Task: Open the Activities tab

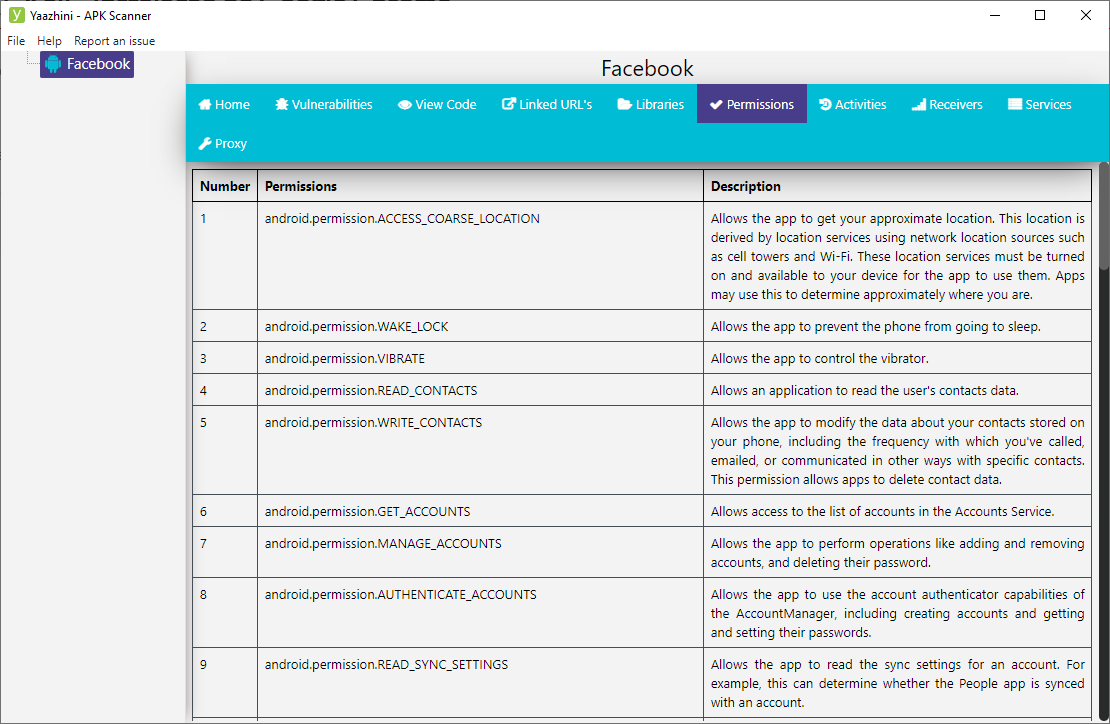Action: click(853, 104)
